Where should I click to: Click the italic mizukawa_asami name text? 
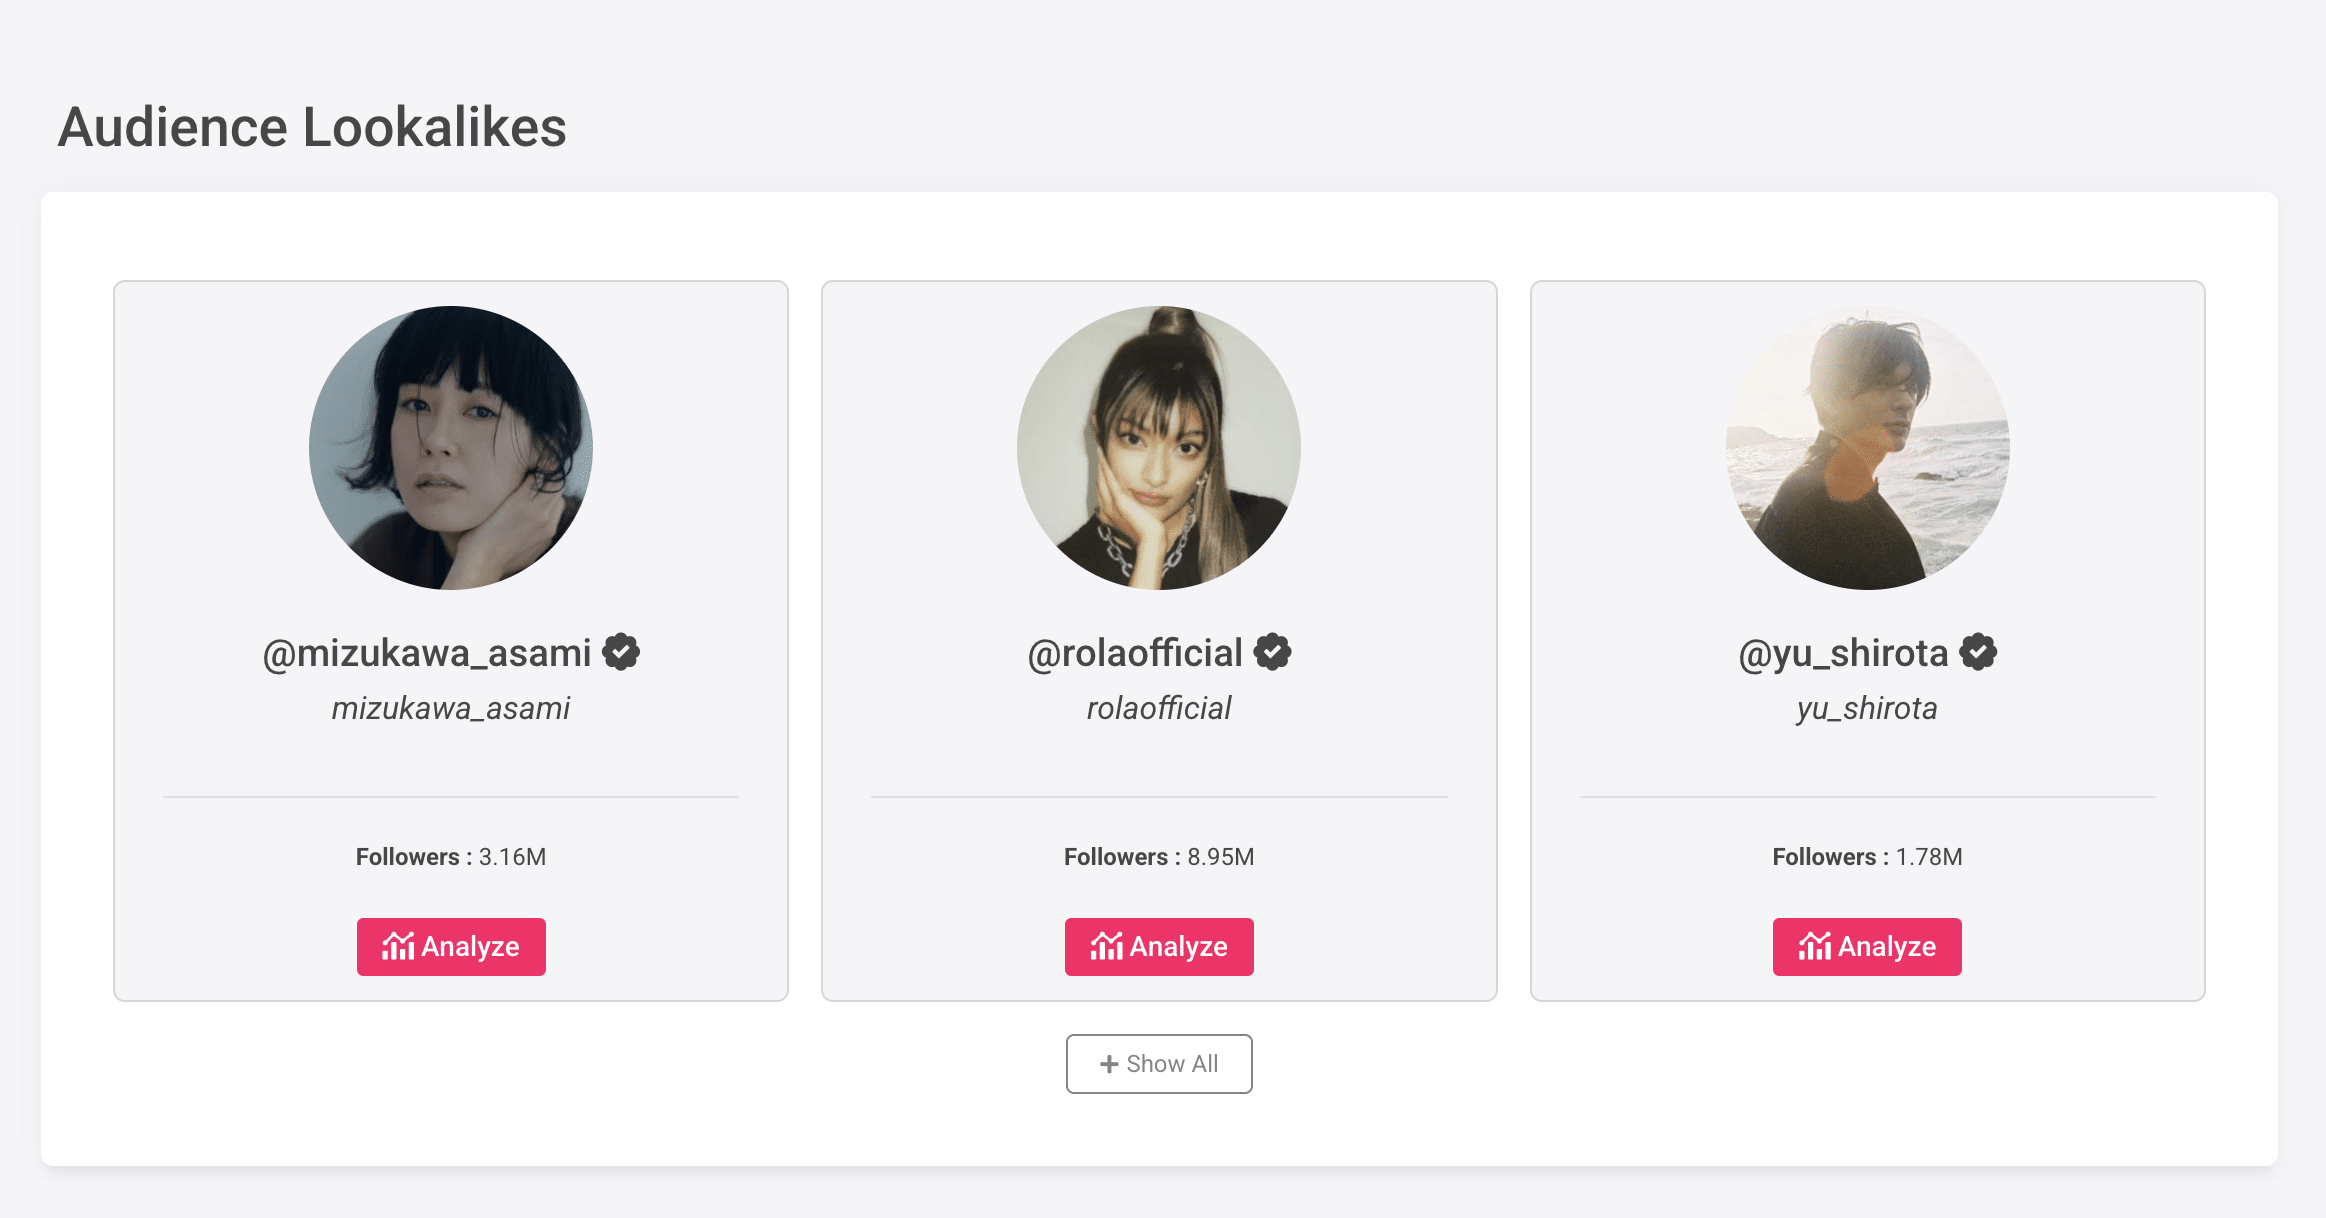point(451,708)
